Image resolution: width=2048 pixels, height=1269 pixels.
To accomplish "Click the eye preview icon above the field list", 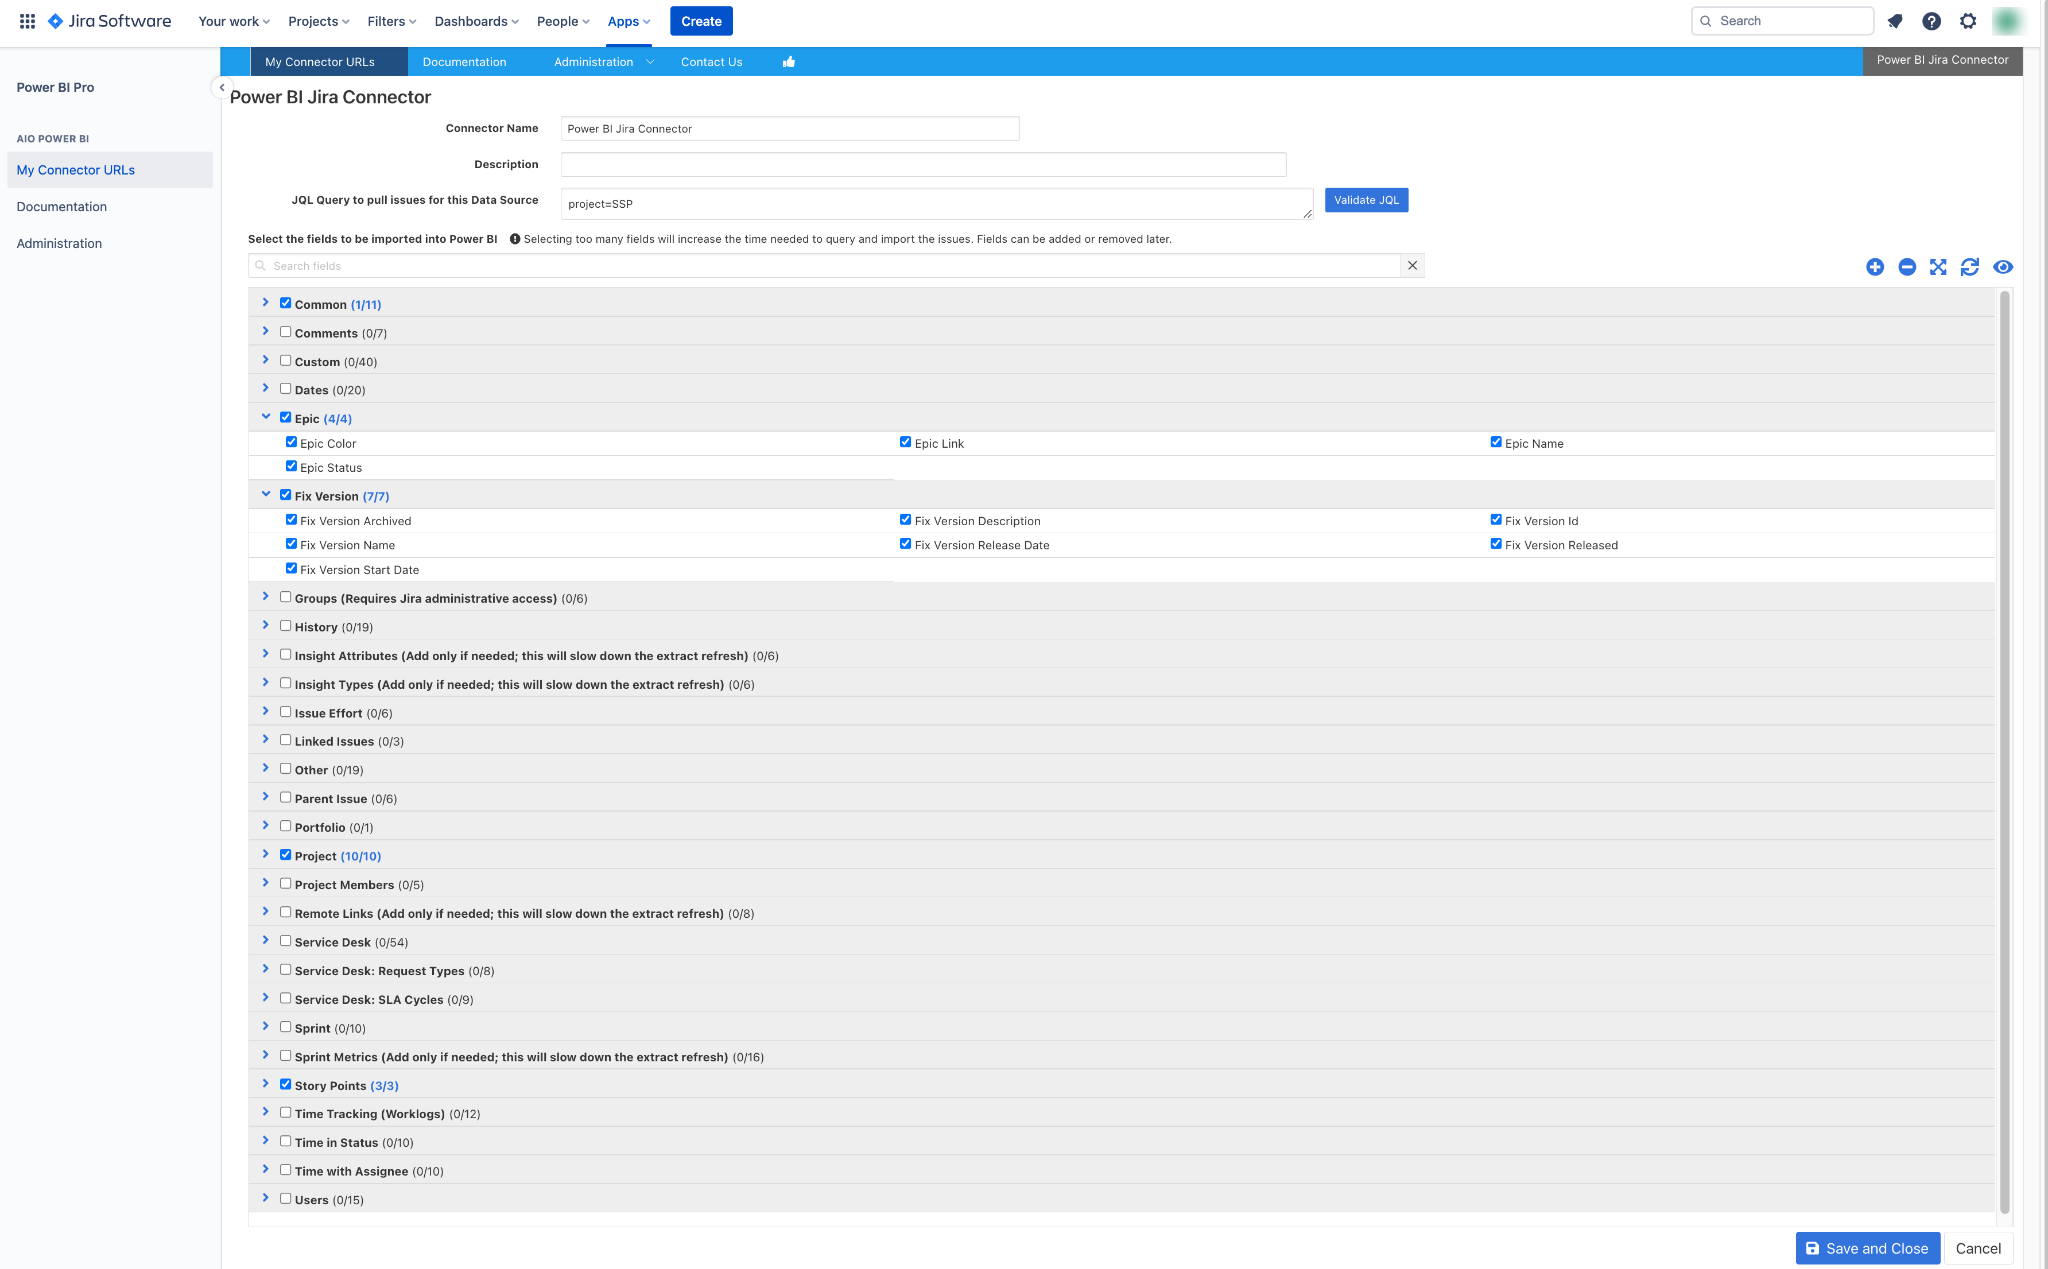I will click(x=2003, y=267).
